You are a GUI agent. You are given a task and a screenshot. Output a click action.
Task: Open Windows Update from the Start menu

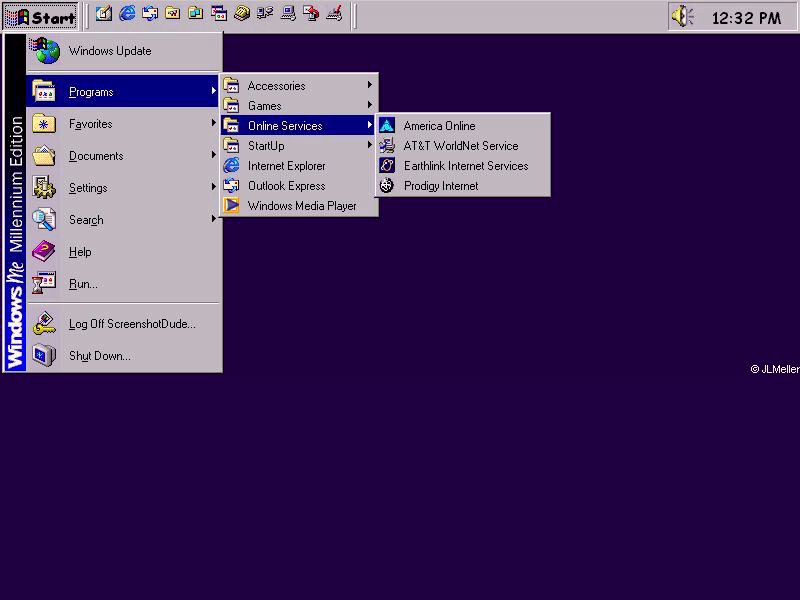click(124, 51)
